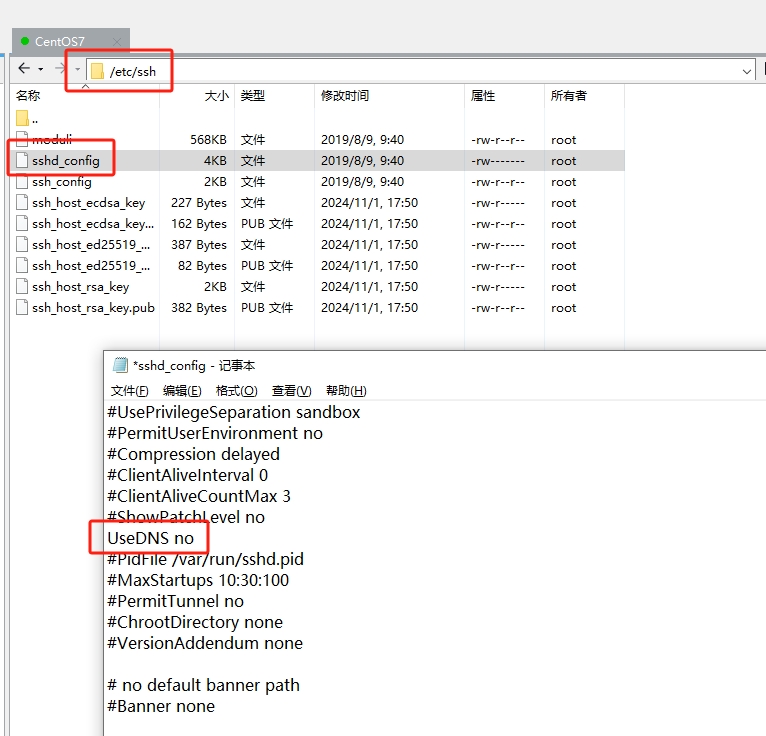
Task: Go forward with the right arrow button
Action: pos(61,68)
